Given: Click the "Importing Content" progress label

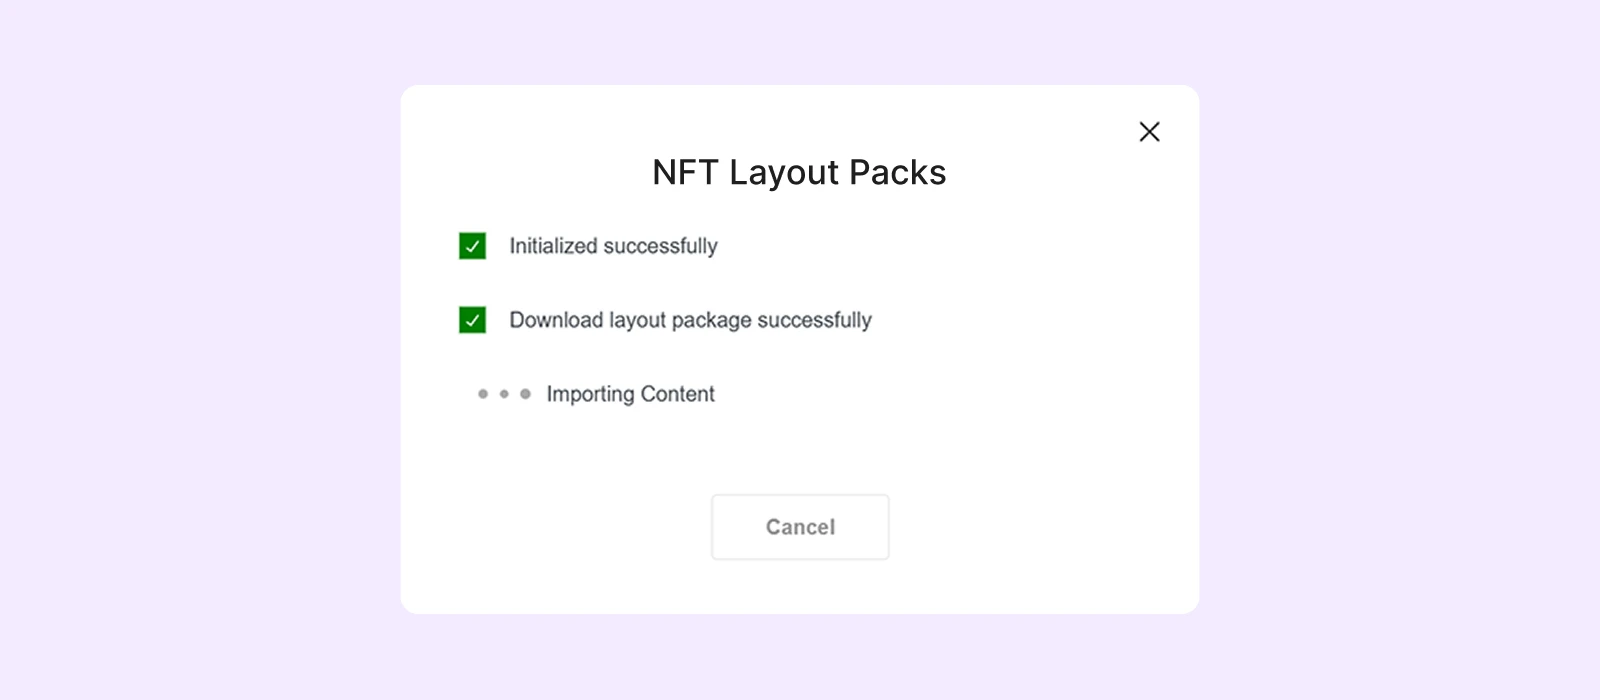Looking at the screenshot, I should click(630, 394).
